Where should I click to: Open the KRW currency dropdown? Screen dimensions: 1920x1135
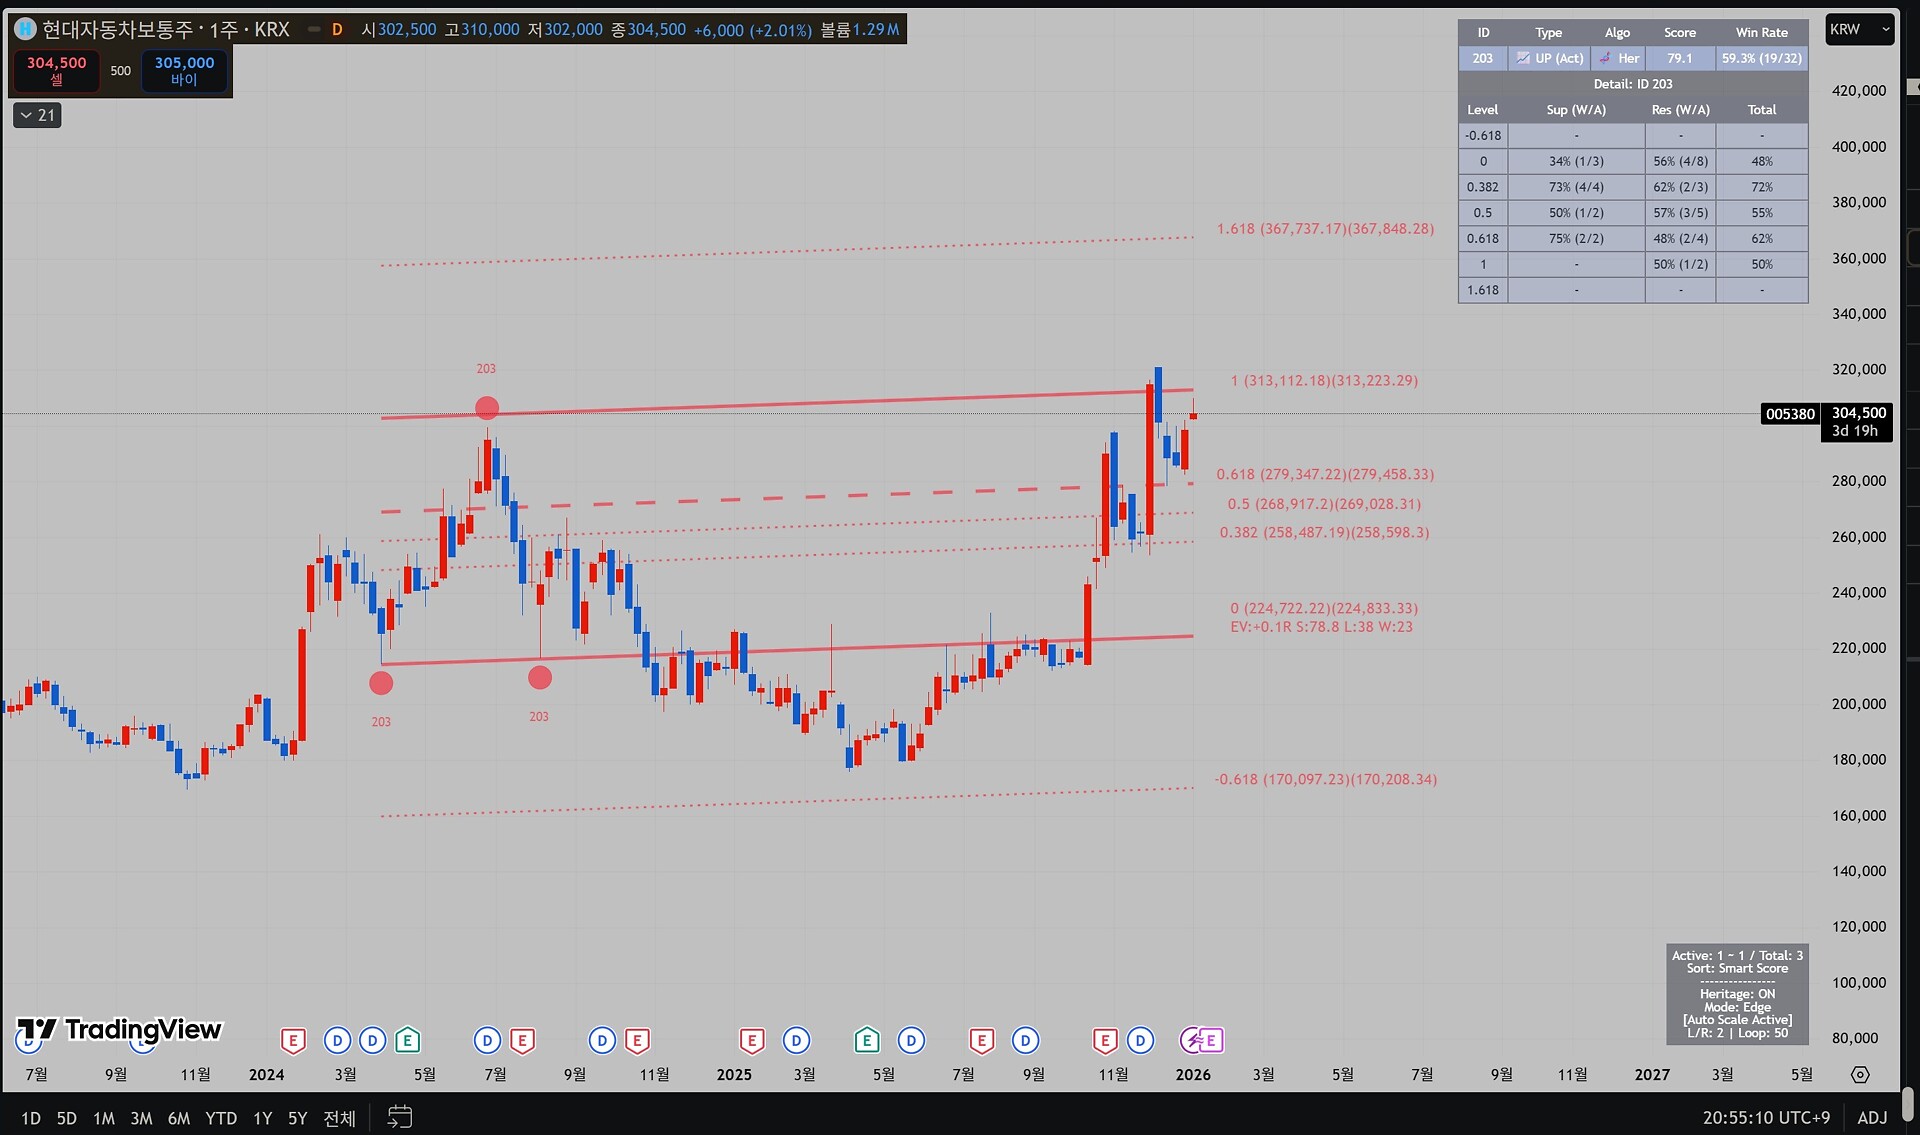point(1858,30)
